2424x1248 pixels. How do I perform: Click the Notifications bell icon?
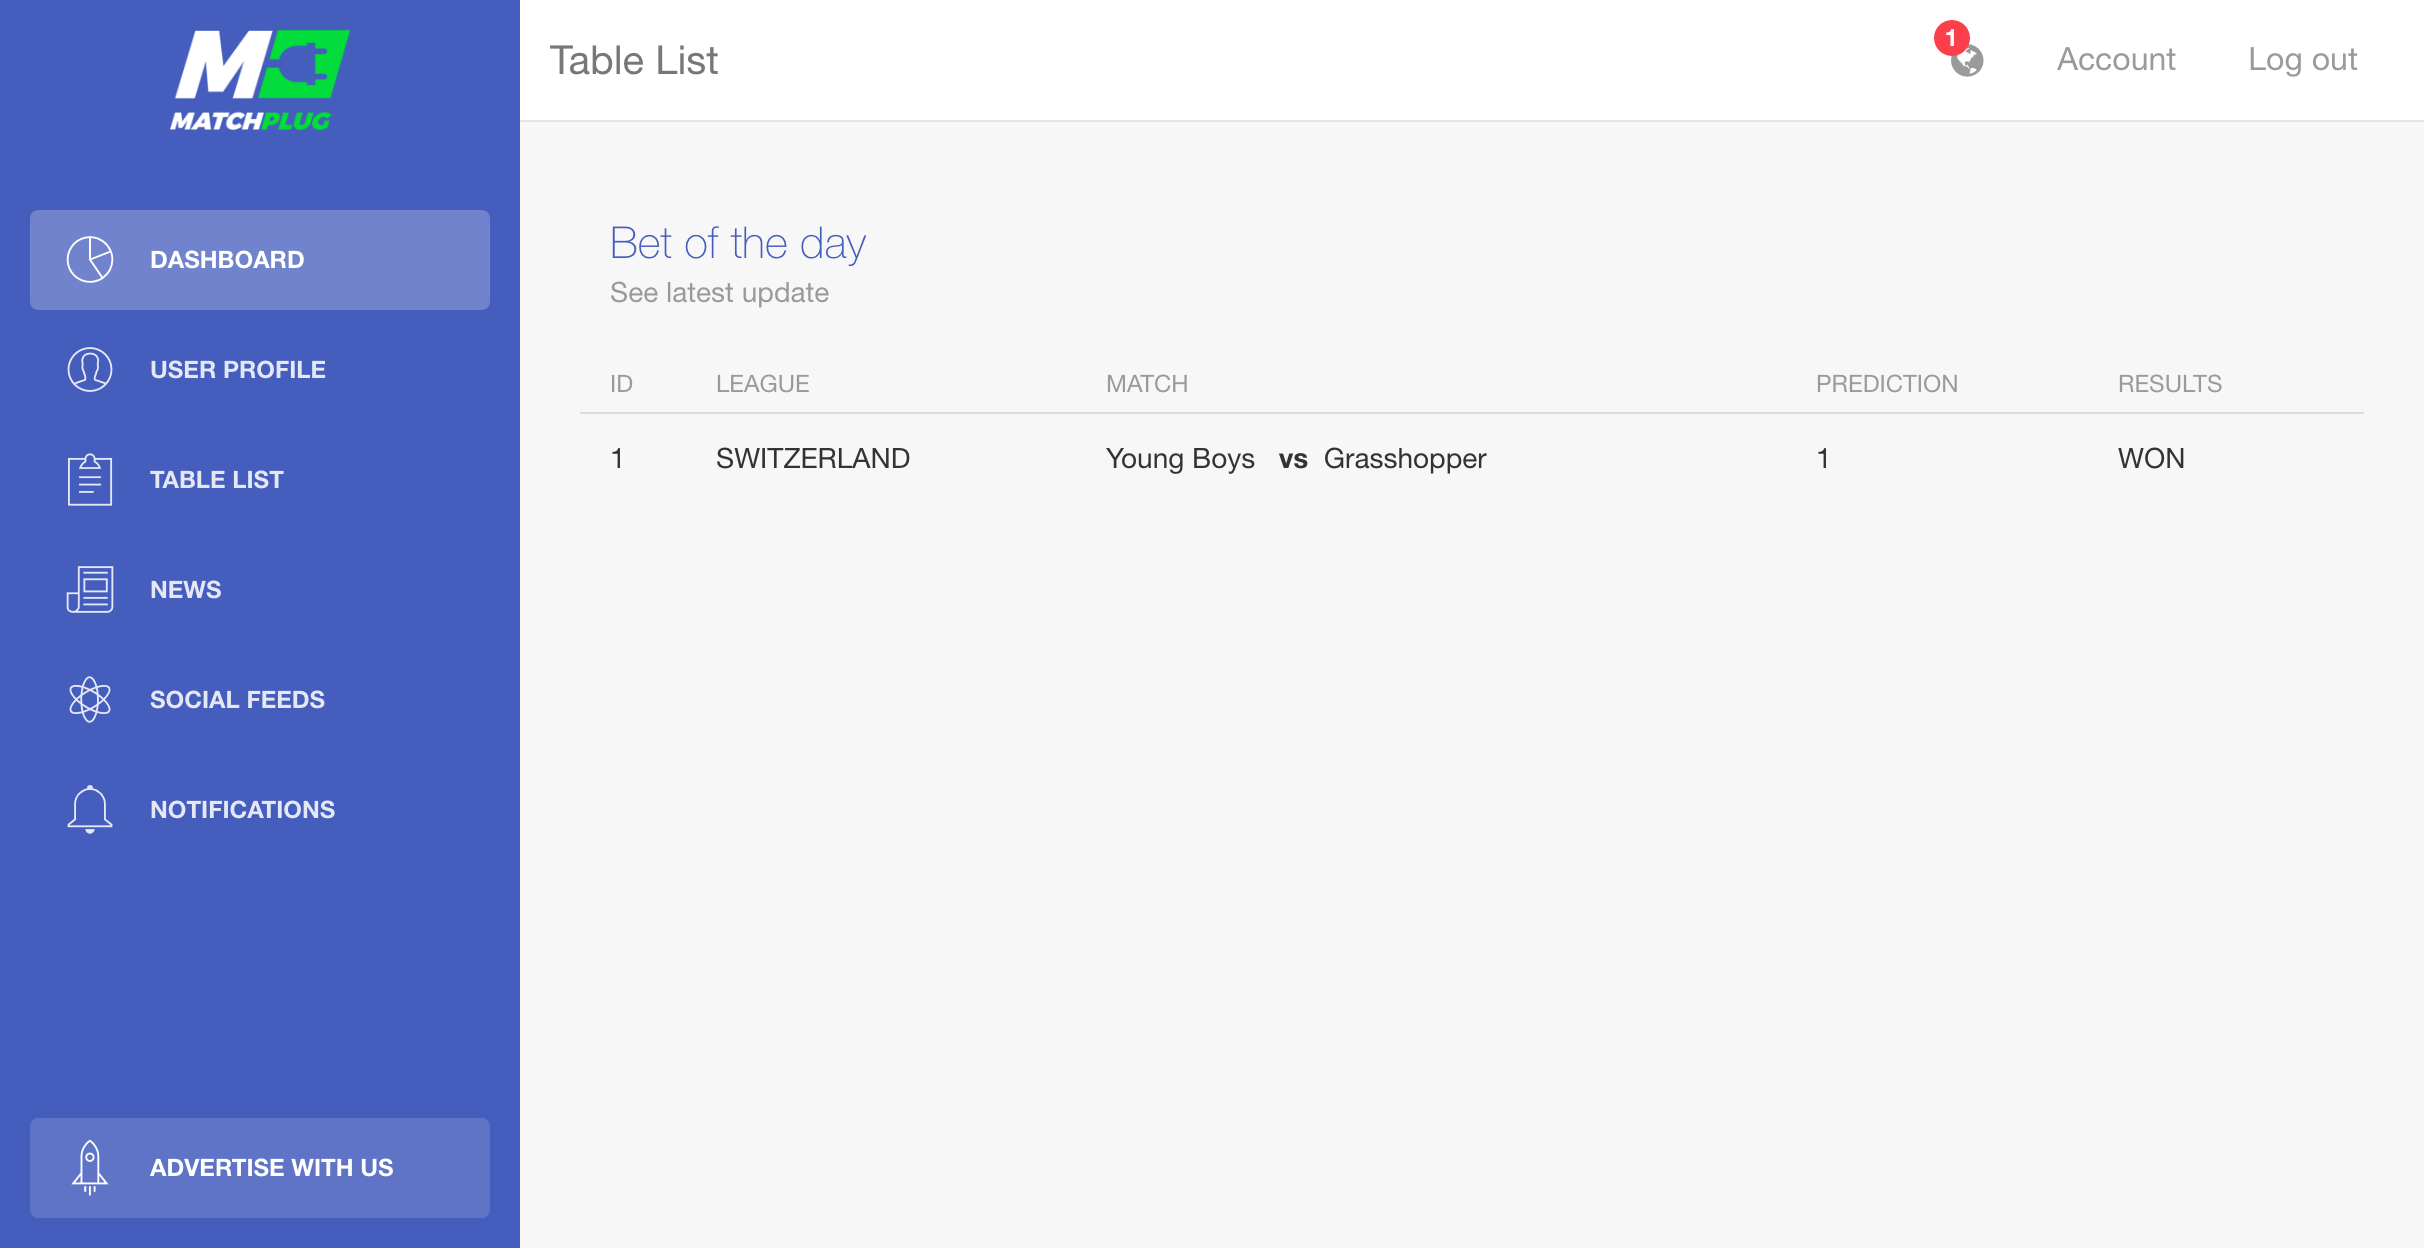point(90,809)
